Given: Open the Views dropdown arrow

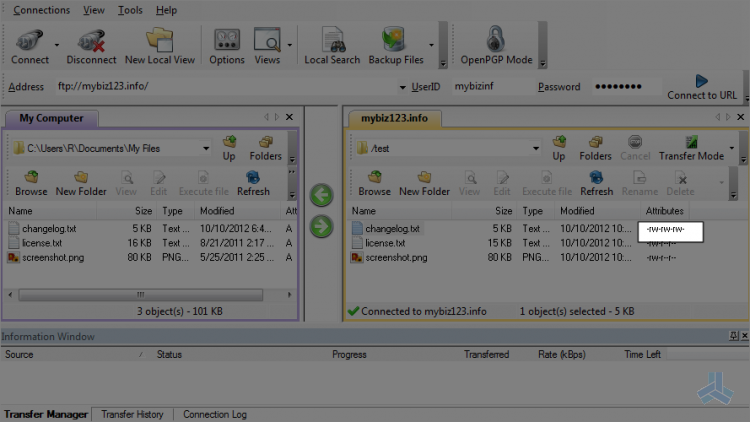Looking at the screenshot, I should (x=289, y=45).
